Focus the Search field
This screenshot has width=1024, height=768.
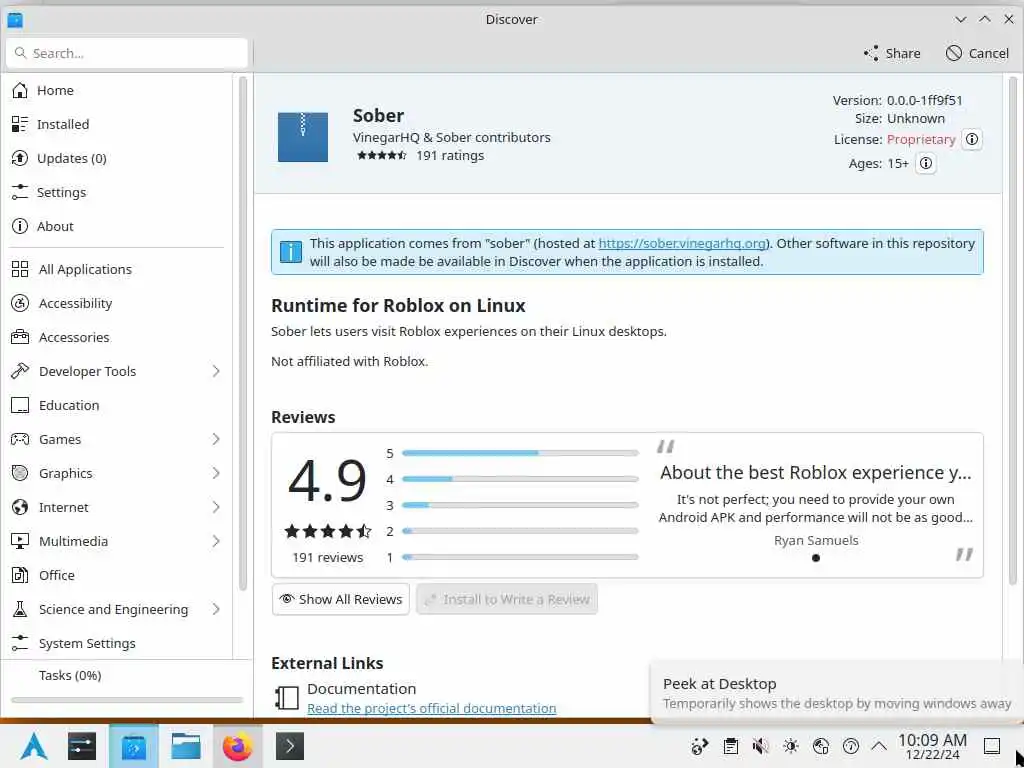[x=127, y=54]
